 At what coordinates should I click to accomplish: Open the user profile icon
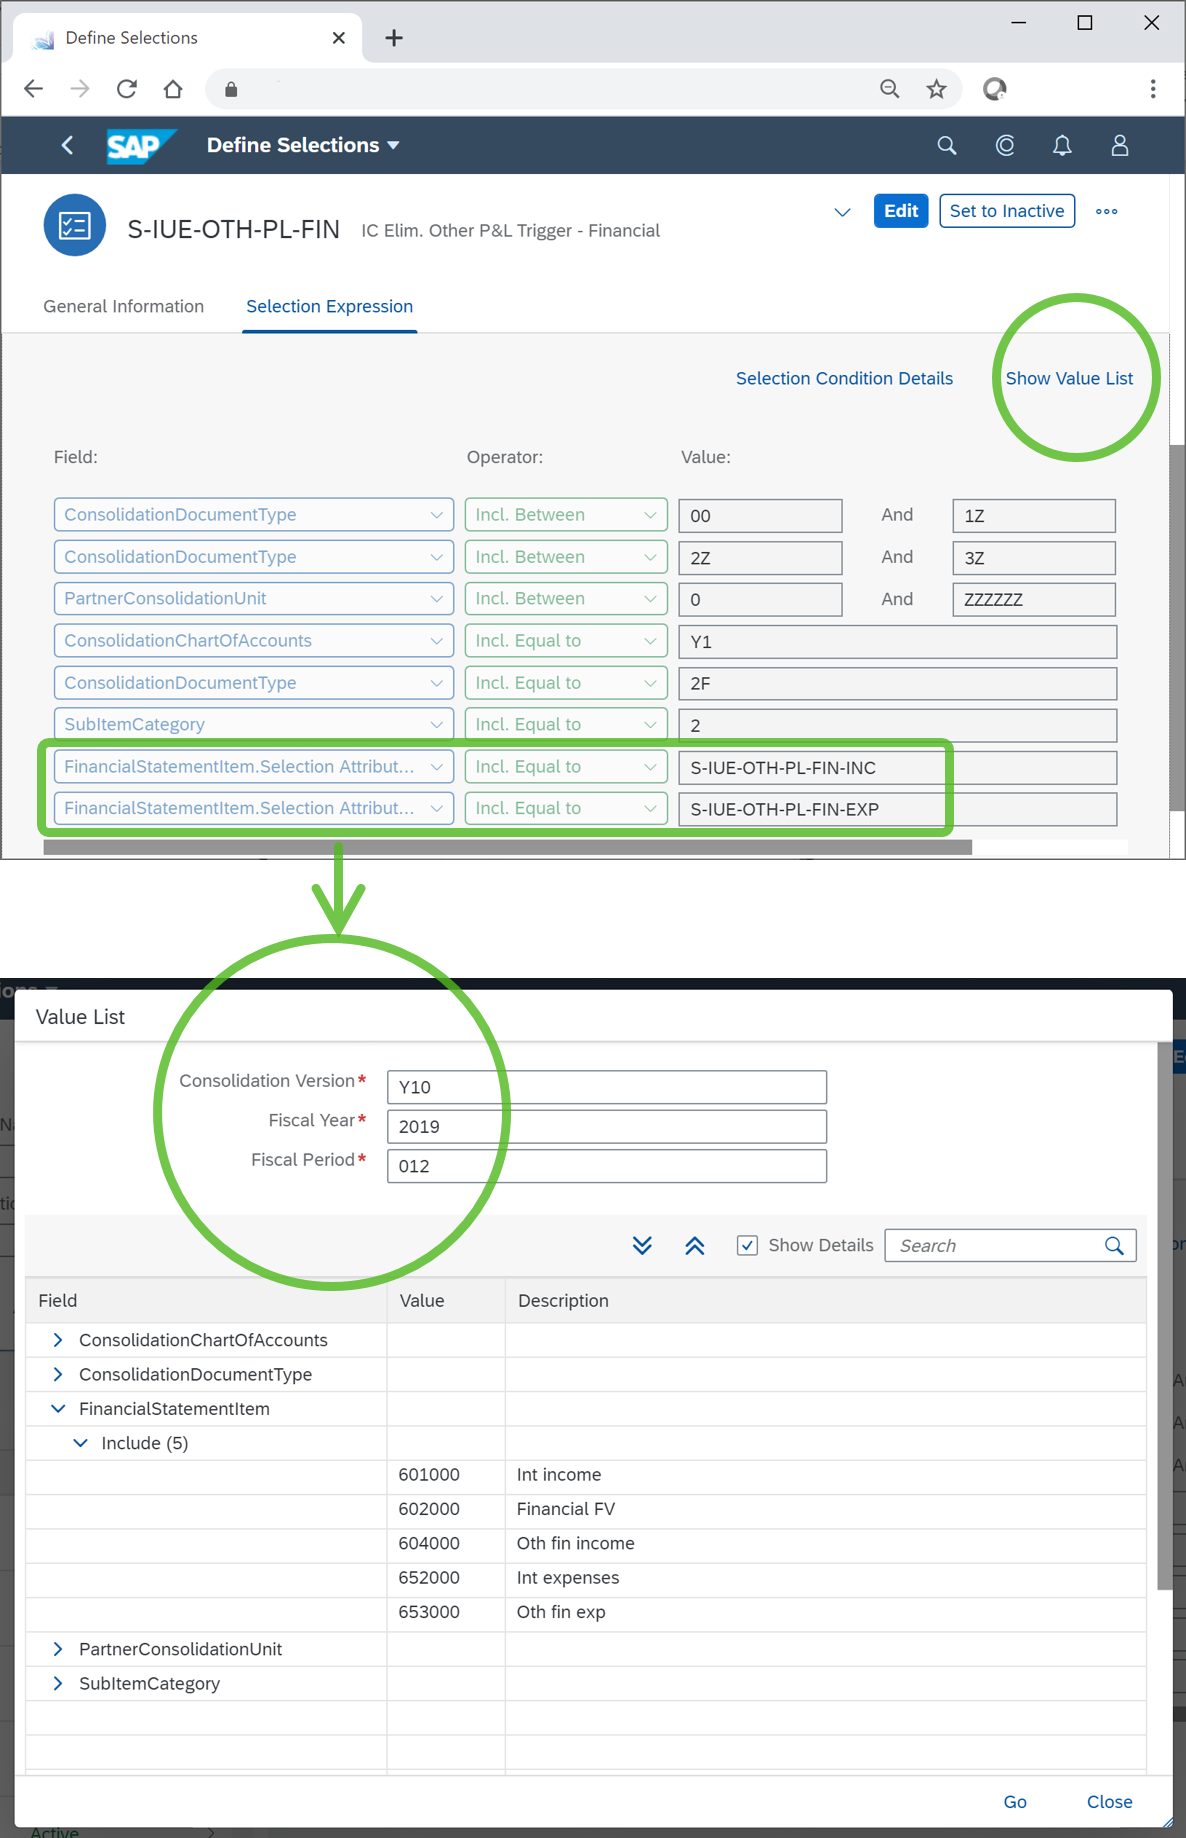[1120, 146]
